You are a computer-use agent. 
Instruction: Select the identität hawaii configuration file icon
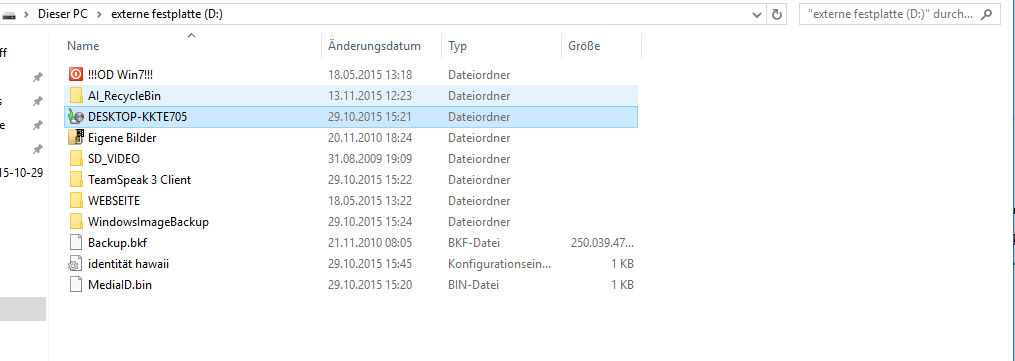pyautogui.click(x=76, y=264)
